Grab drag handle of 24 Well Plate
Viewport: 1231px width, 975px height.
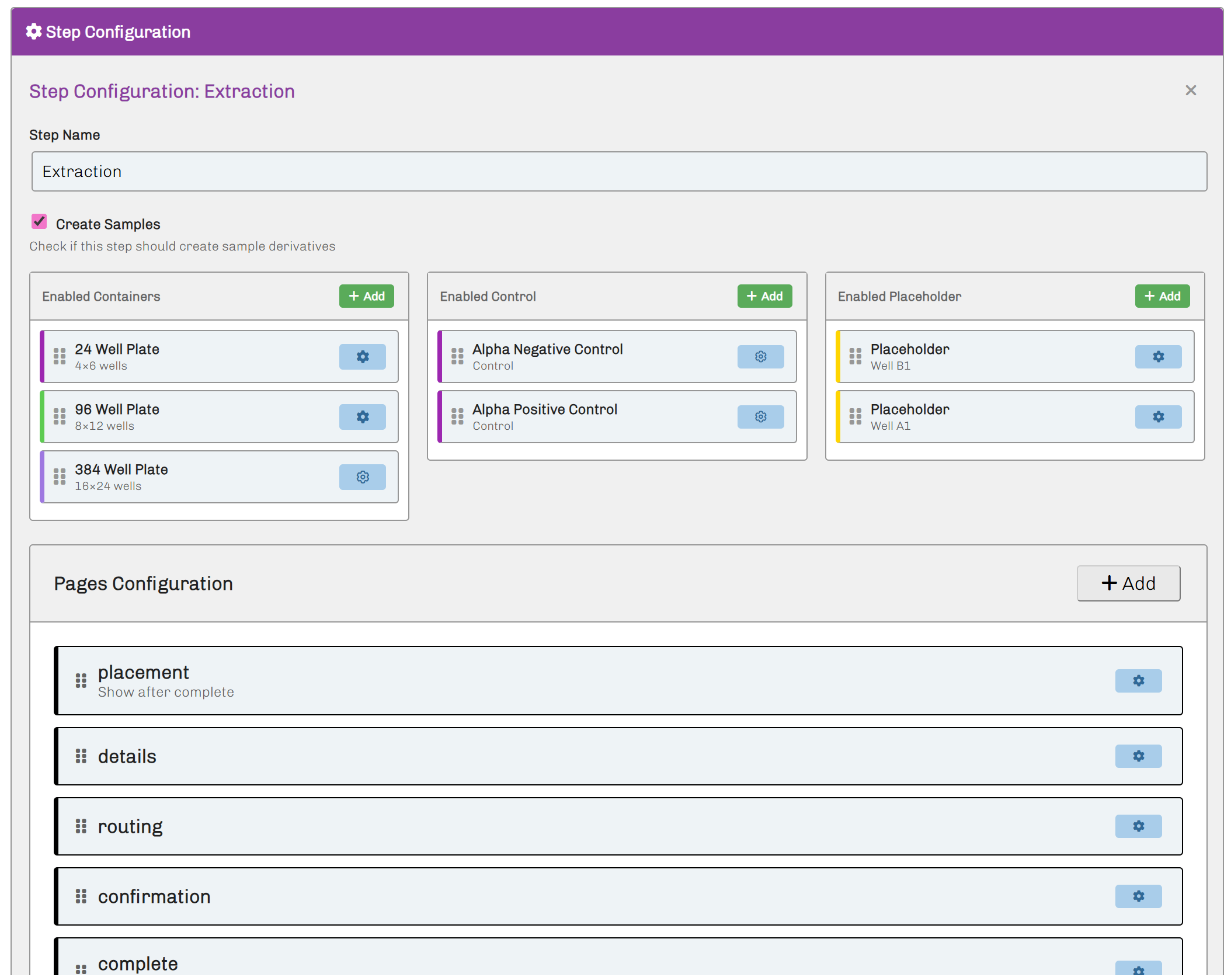point(60,357)
